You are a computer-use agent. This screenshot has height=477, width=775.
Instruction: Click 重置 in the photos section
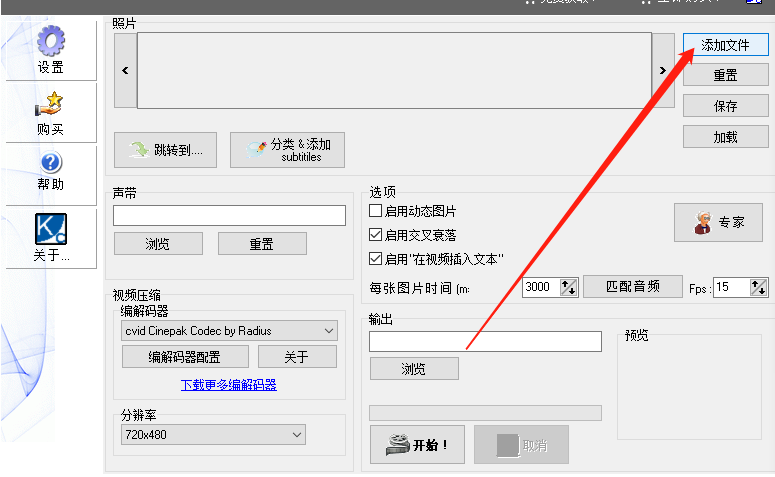coord(726,75)
